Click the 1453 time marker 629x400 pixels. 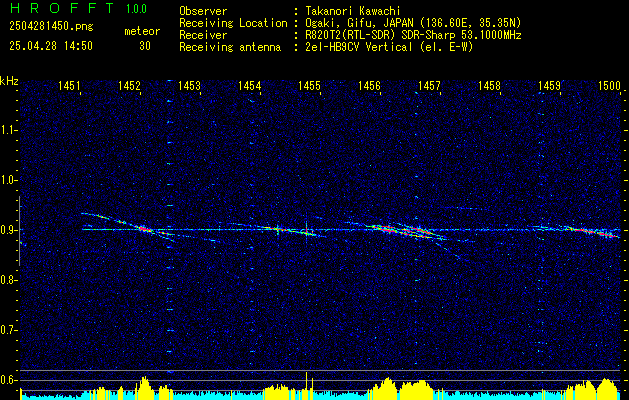tap(189, 85)
